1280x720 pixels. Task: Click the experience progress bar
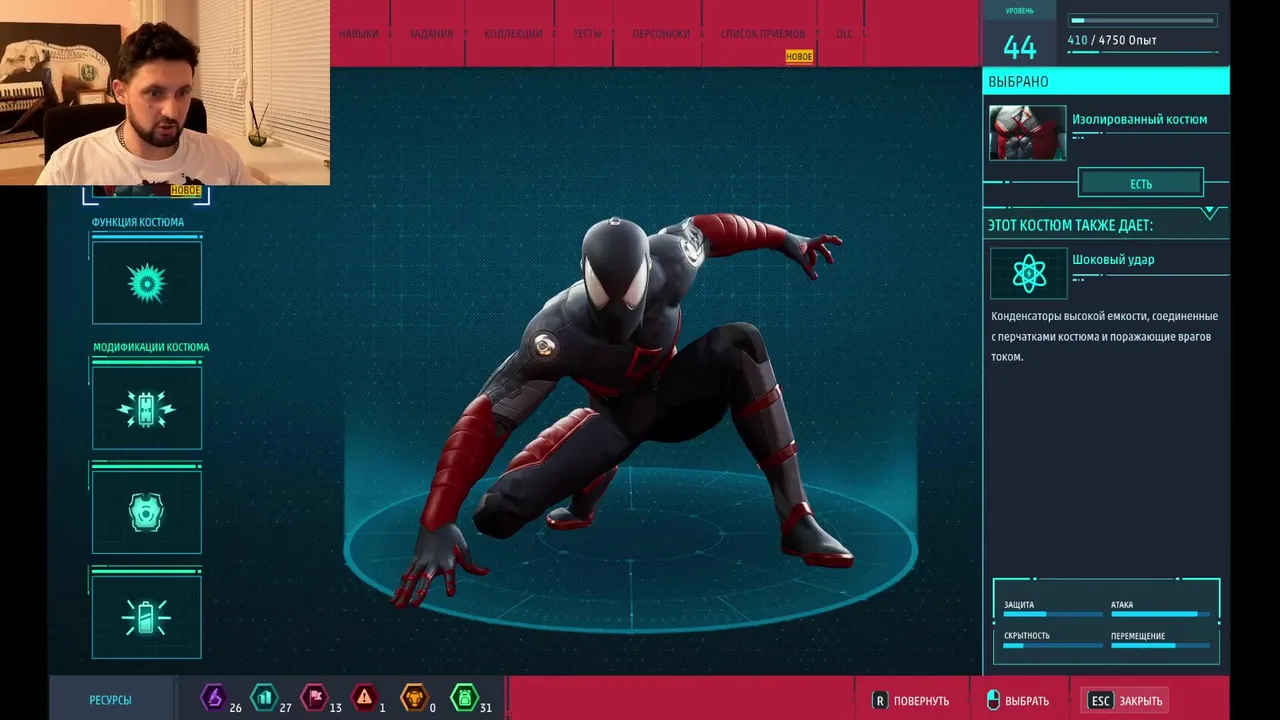(x=1143, y=20)
